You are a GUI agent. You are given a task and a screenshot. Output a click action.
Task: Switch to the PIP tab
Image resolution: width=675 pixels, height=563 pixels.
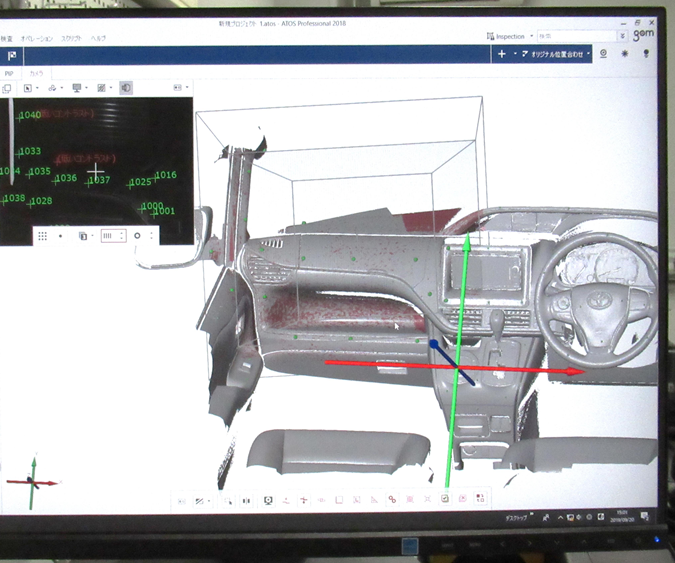point(9,73)
